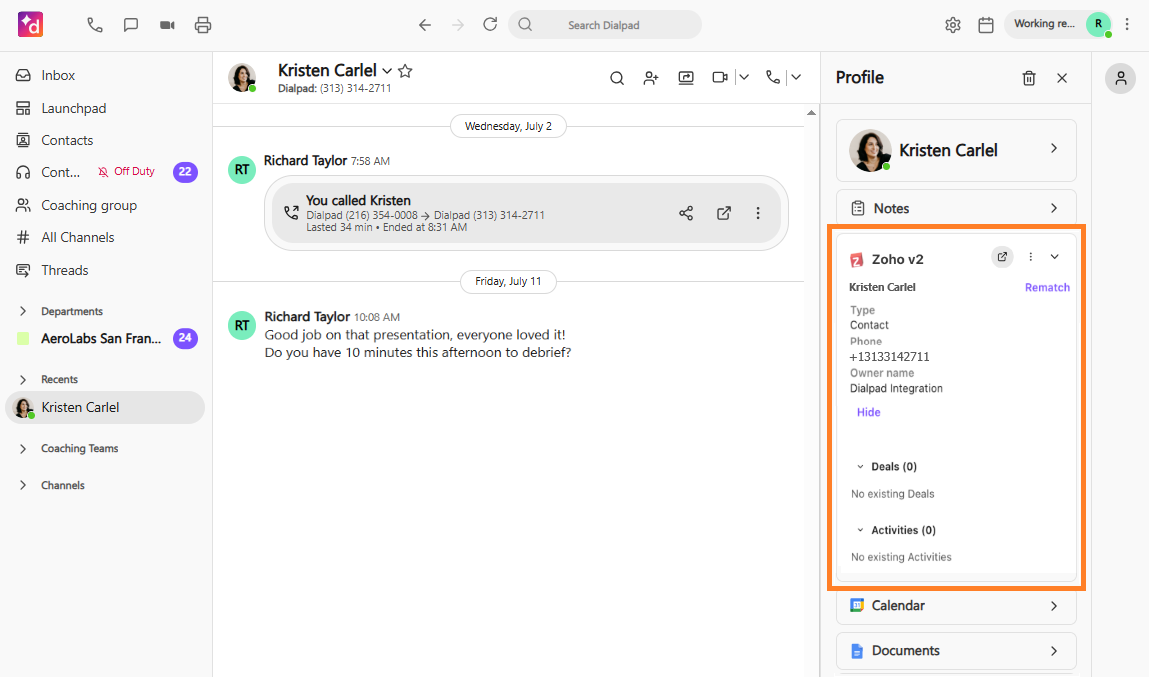Click the phone value +13133142711
The width and height of the screenshot is (1149, 677).
point(890,357)
